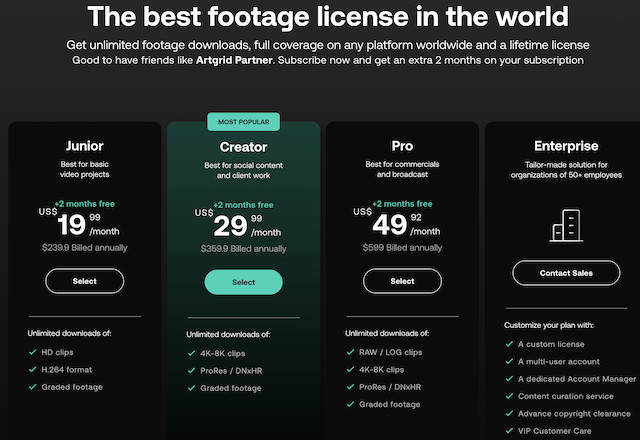This screenshot has height=440, width=640.
Task: Click checkmark next to H.264 format
Action: [33, 369]
